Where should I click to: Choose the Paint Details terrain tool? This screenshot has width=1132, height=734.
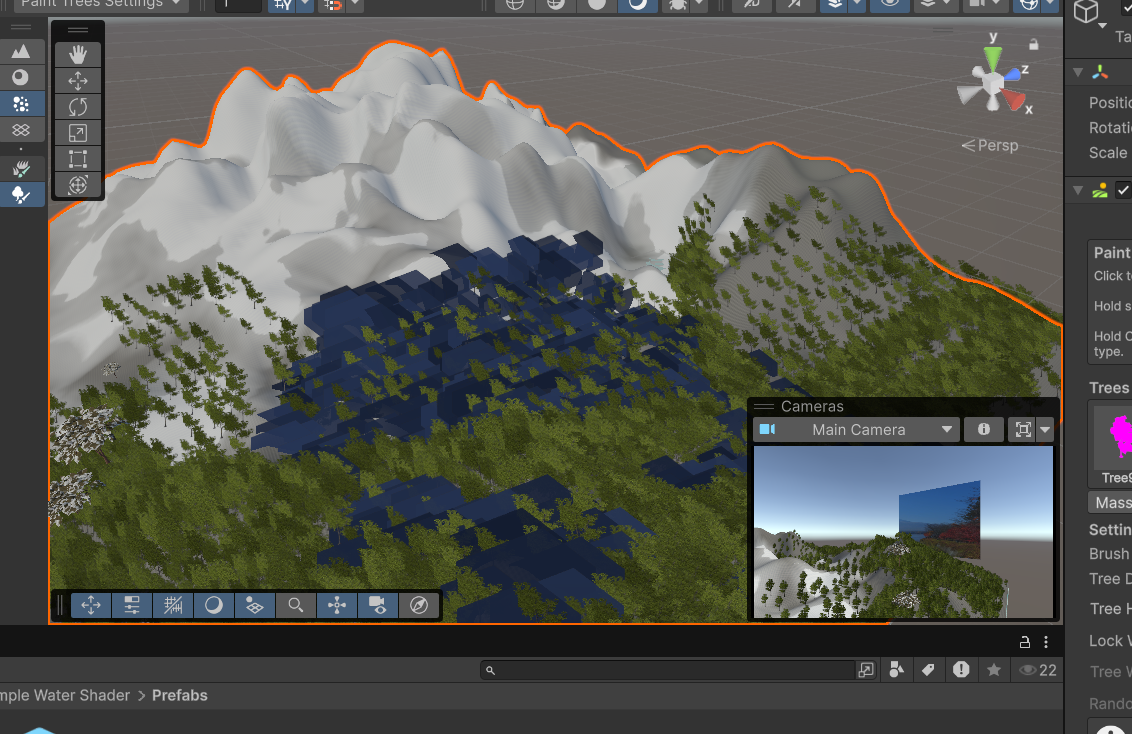tap(21, 169)
